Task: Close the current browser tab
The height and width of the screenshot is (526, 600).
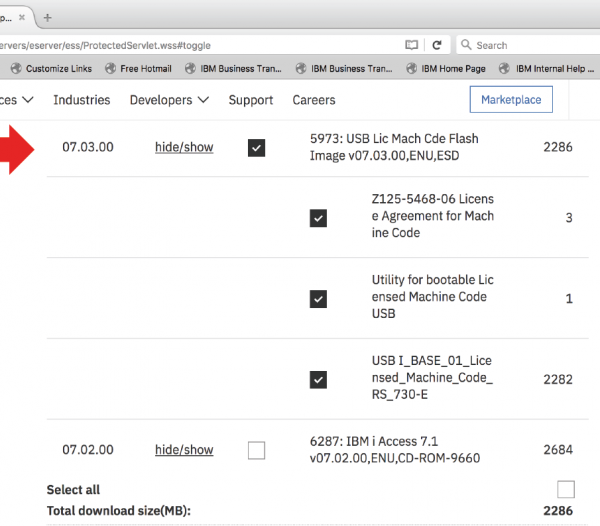Action: tap(22, 17)
